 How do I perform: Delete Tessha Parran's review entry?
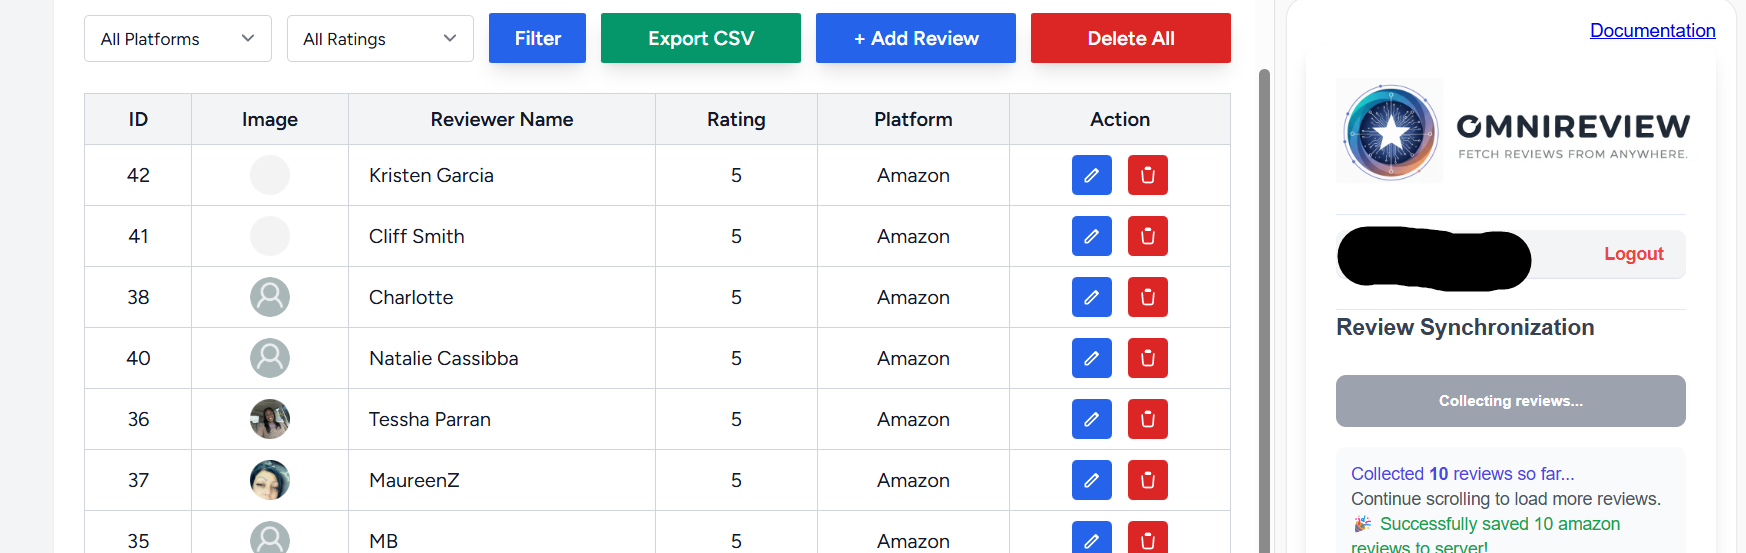pyautogui.click(x=1147, y=419)
